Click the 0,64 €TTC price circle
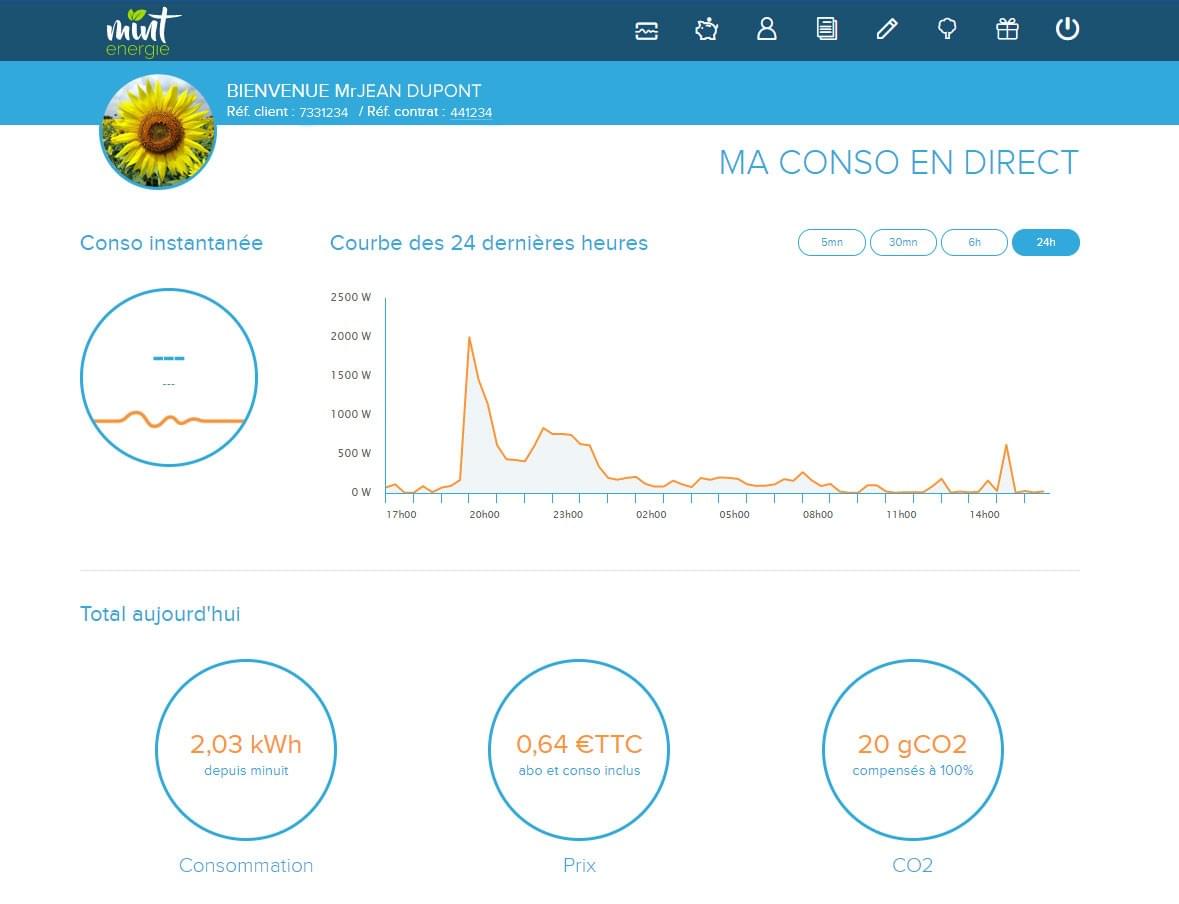 tap(579, 750)
